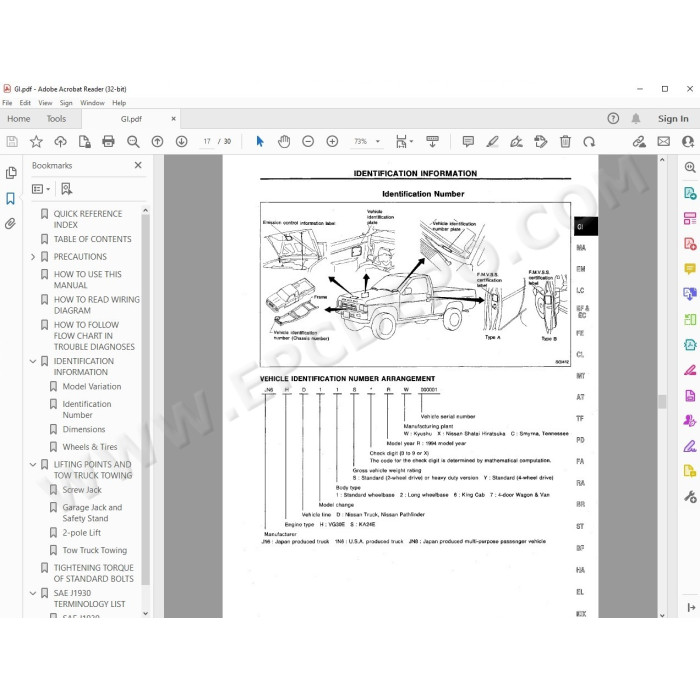The width and height of the screenshot is (700, 700).
Task: Collapse LIFTING POINTS AND TOW TRUCK TOWING
Action: coord(33,465)
